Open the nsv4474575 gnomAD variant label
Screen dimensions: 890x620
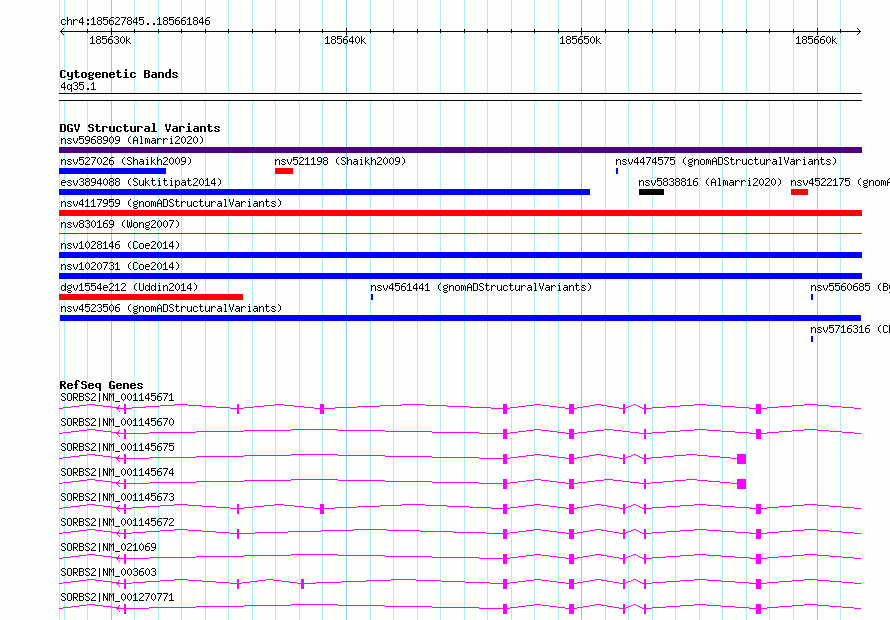726,161
